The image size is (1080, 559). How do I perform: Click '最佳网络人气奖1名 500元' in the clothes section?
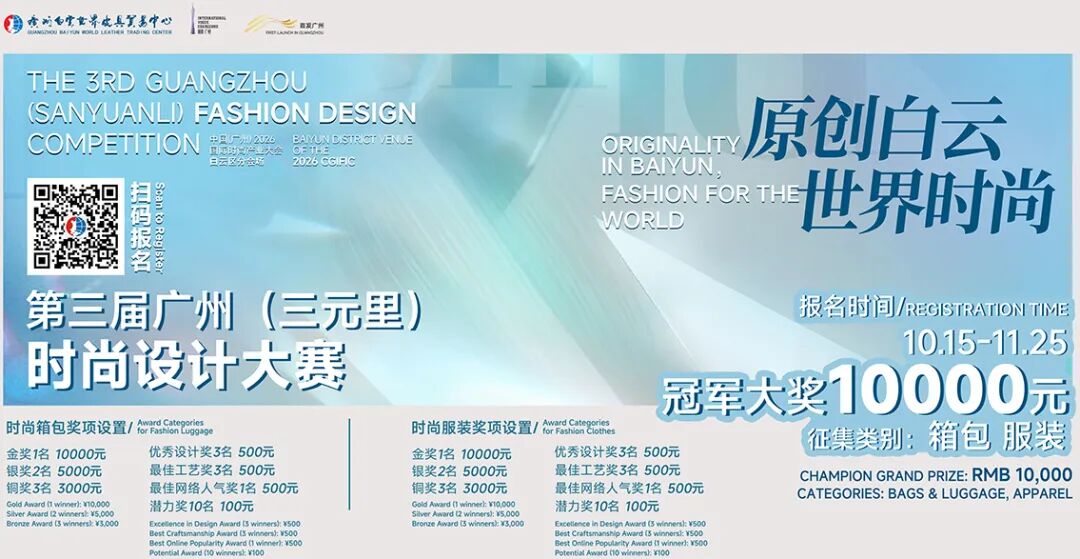[630, 489]
